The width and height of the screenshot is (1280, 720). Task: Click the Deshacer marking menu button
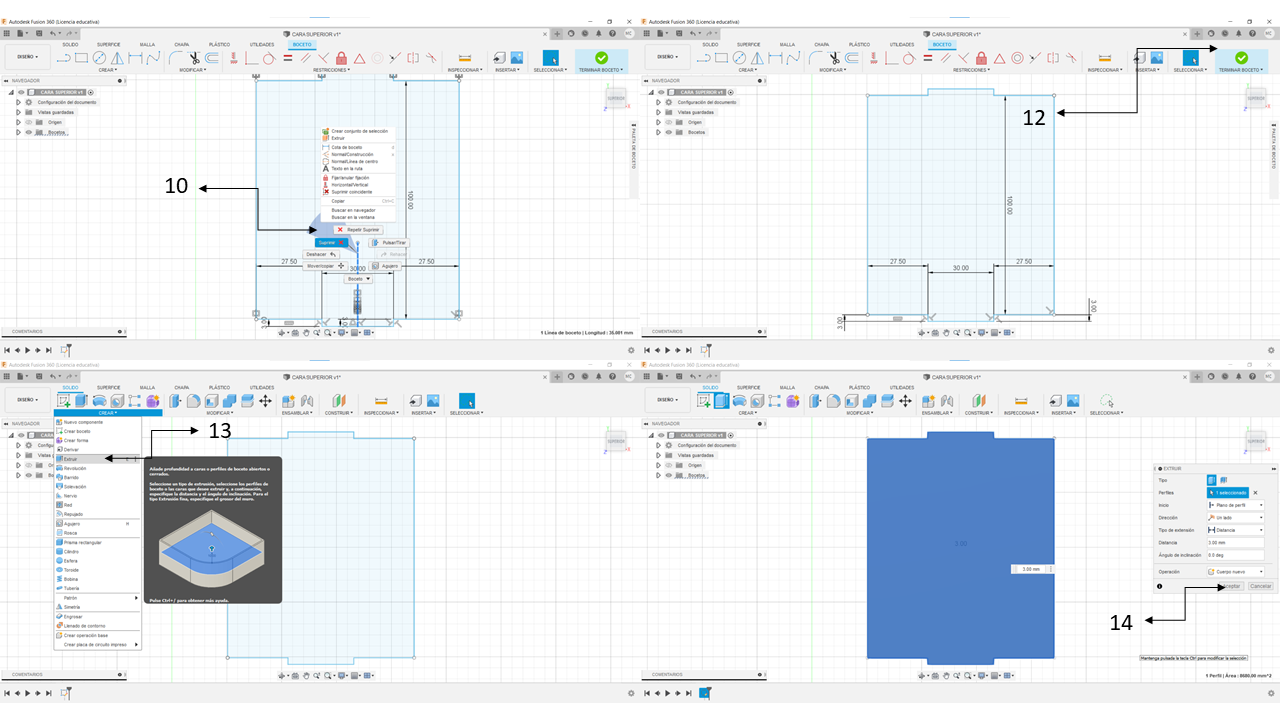pos(322,254)
